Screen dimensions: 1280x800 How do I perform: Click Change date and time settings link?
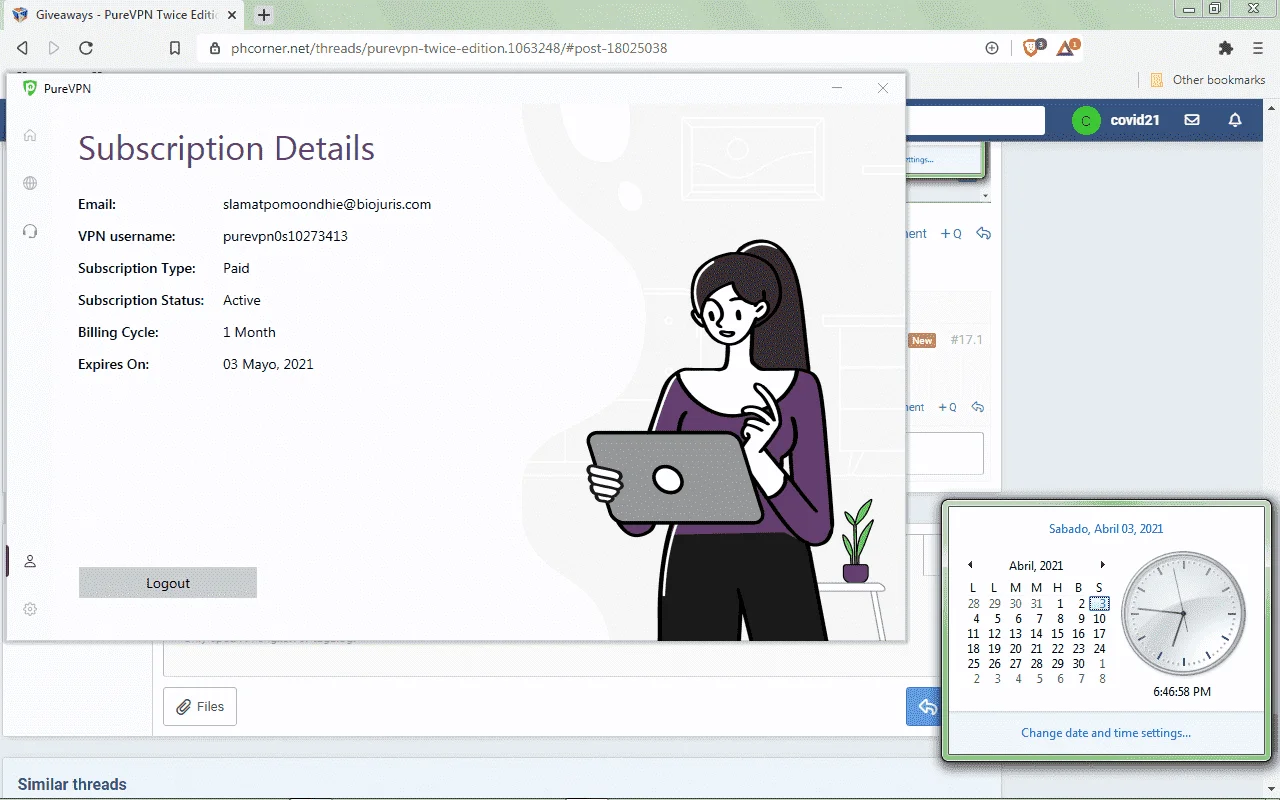pyautogui.click(x=1106, y=733)
